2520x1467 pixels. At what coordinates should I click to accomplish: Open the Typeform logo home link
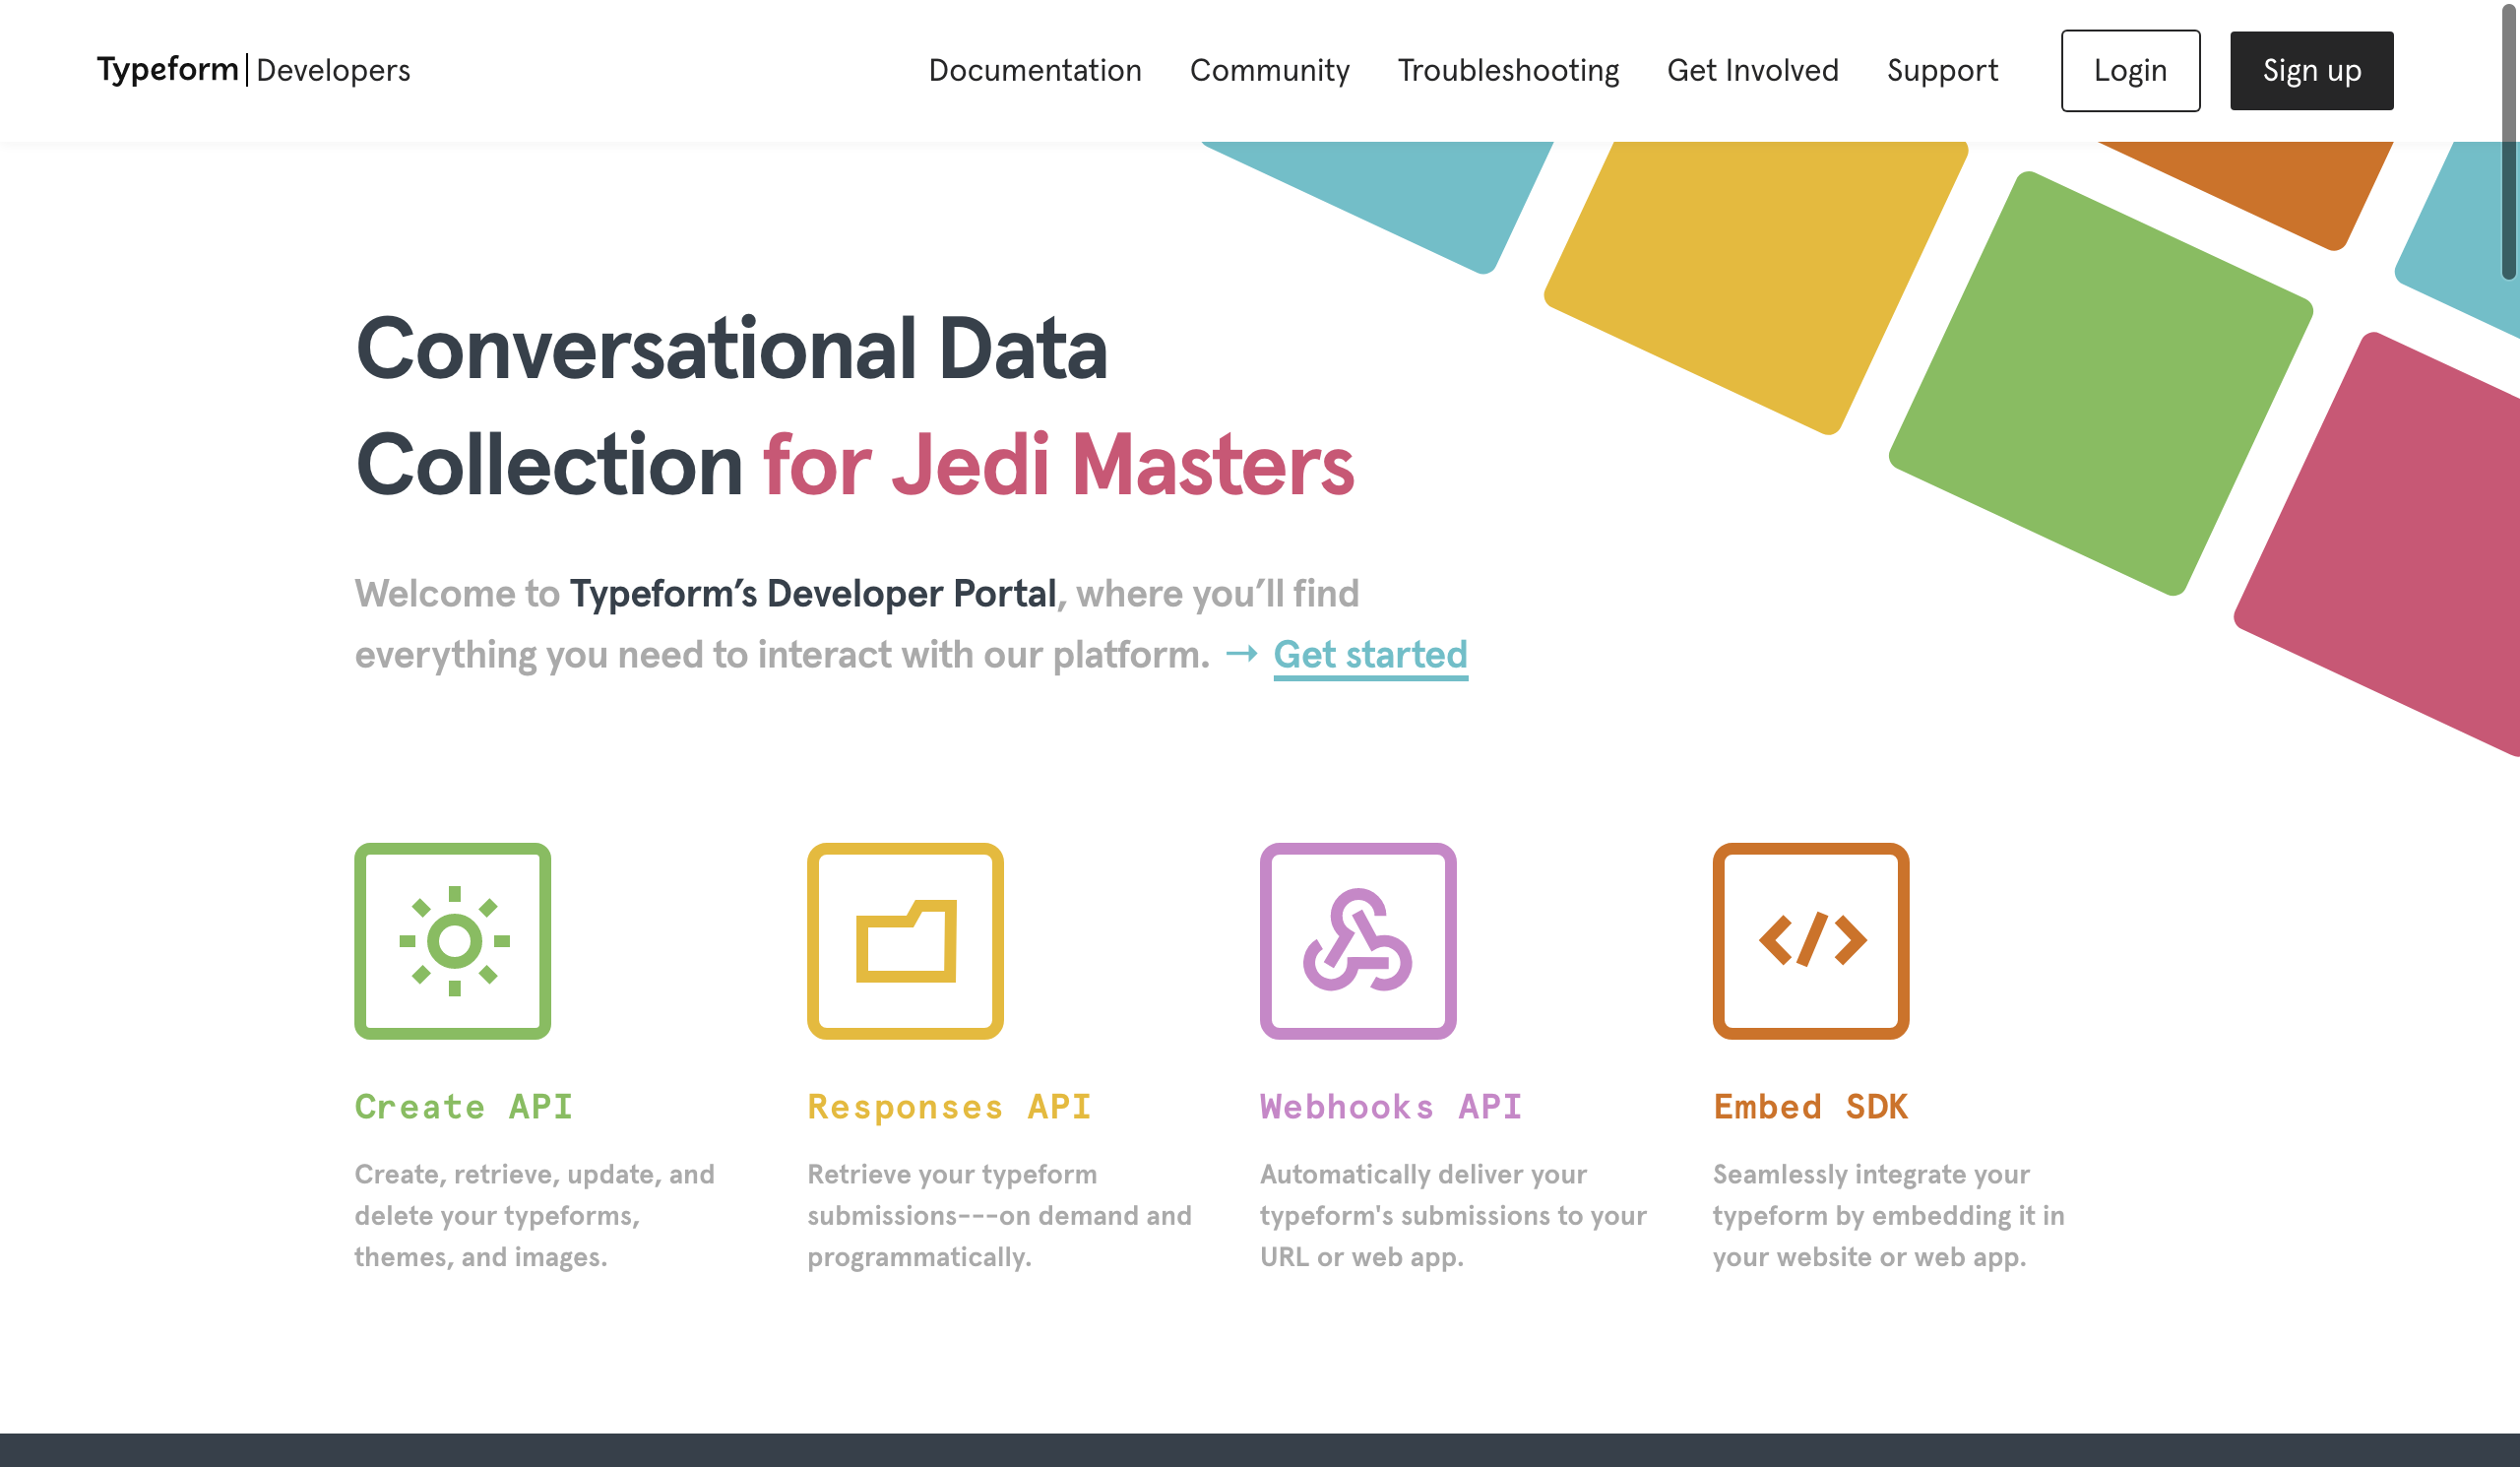tap(167, 70)
